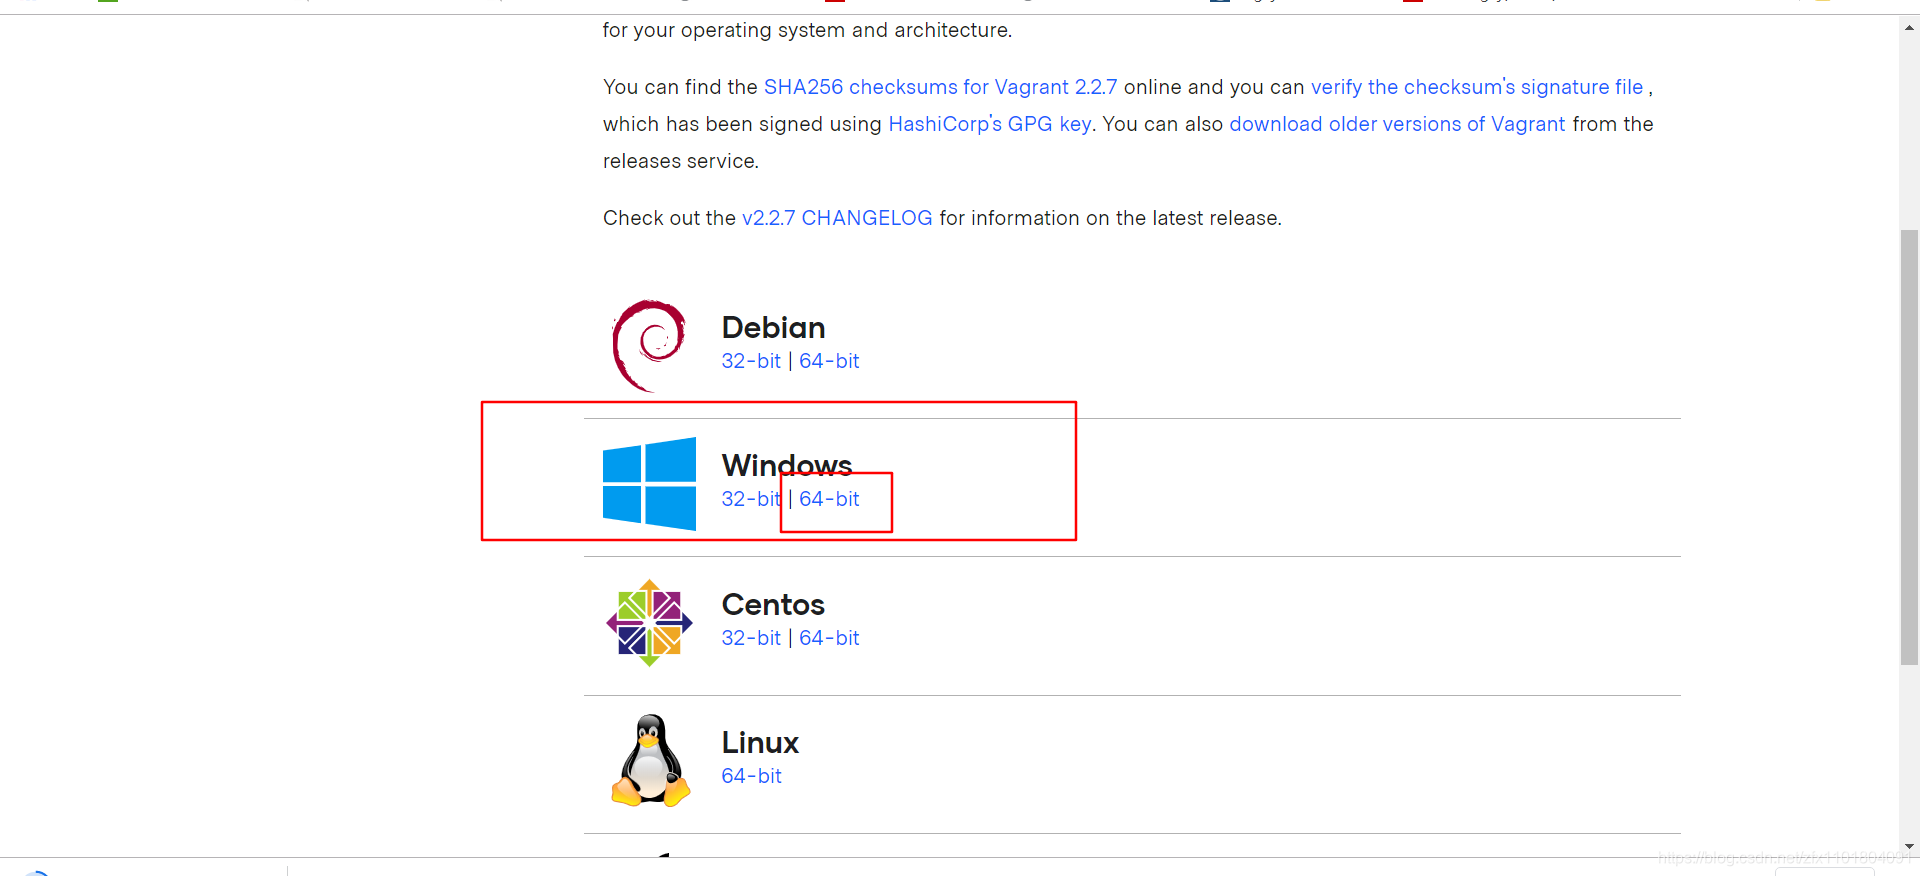Download Centos 64-bit package

[x=829, y=638]
